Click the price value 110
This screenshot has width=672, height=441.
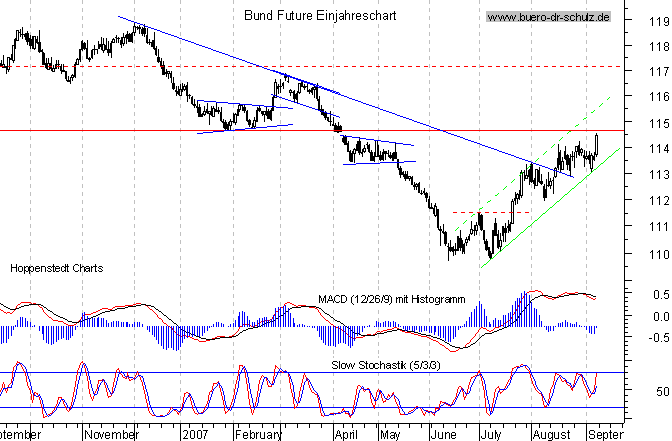click(x=660, y=255)
